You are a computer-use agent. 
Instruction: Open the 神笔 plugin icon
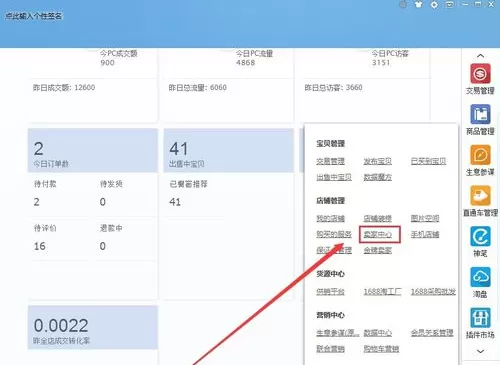[480, 236]
